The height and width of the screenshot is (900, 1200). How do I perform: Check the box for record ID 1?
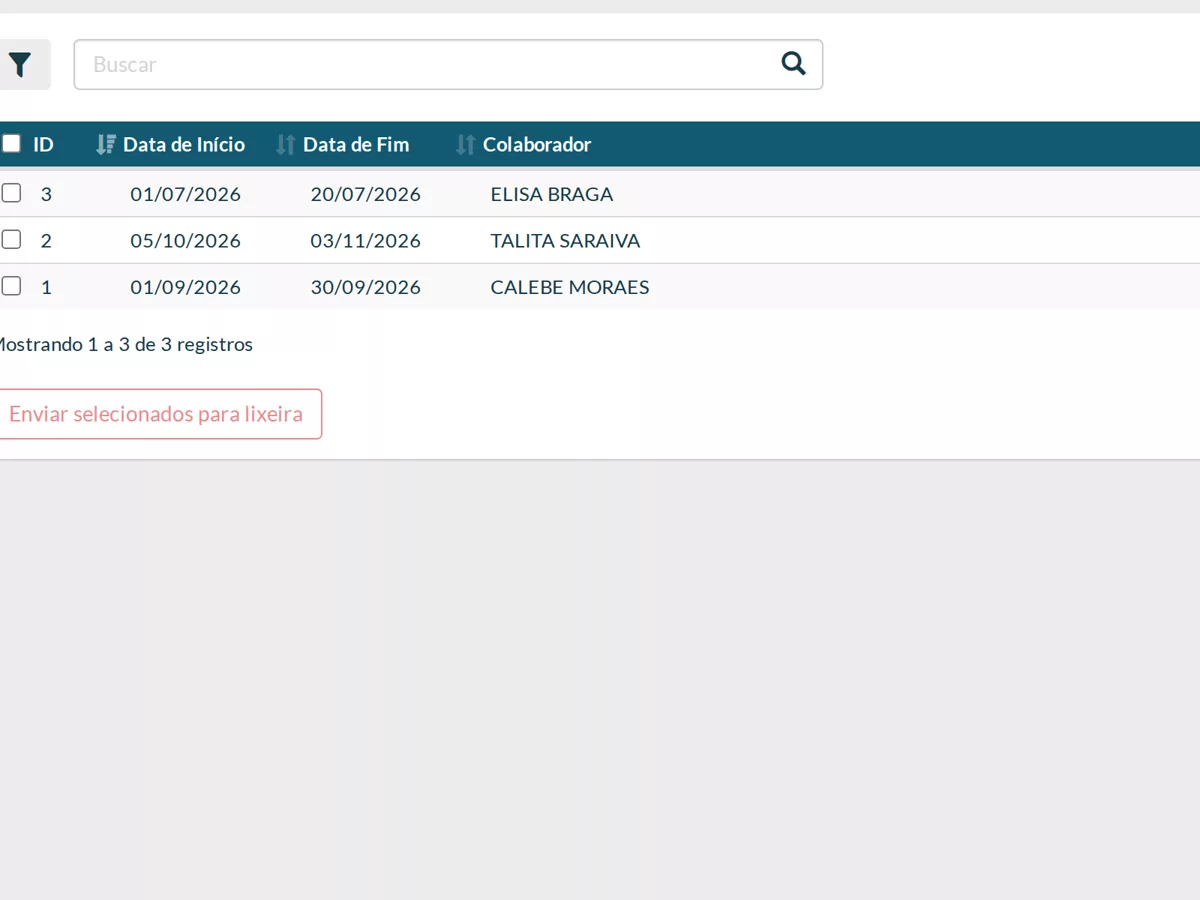coord(11,286)
